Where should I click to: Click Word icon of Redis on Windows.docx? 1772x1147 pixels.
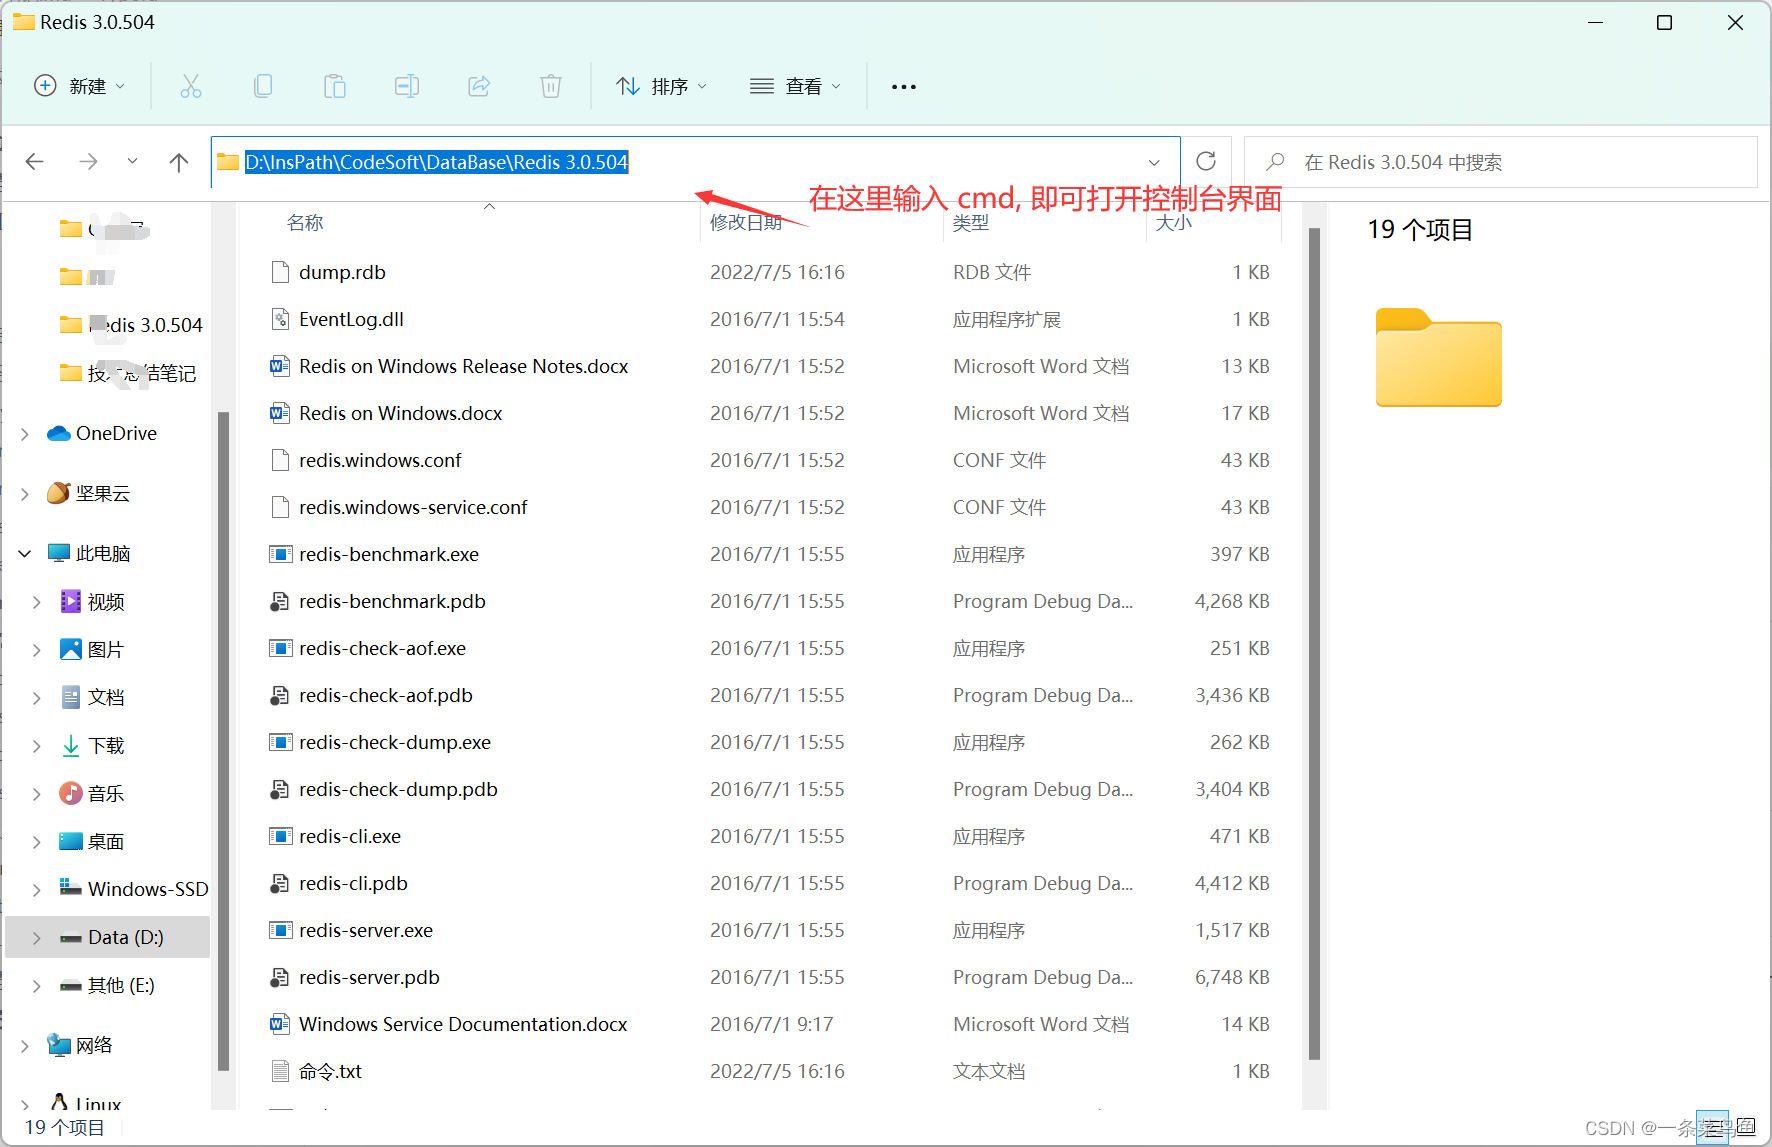coord(280,413)
